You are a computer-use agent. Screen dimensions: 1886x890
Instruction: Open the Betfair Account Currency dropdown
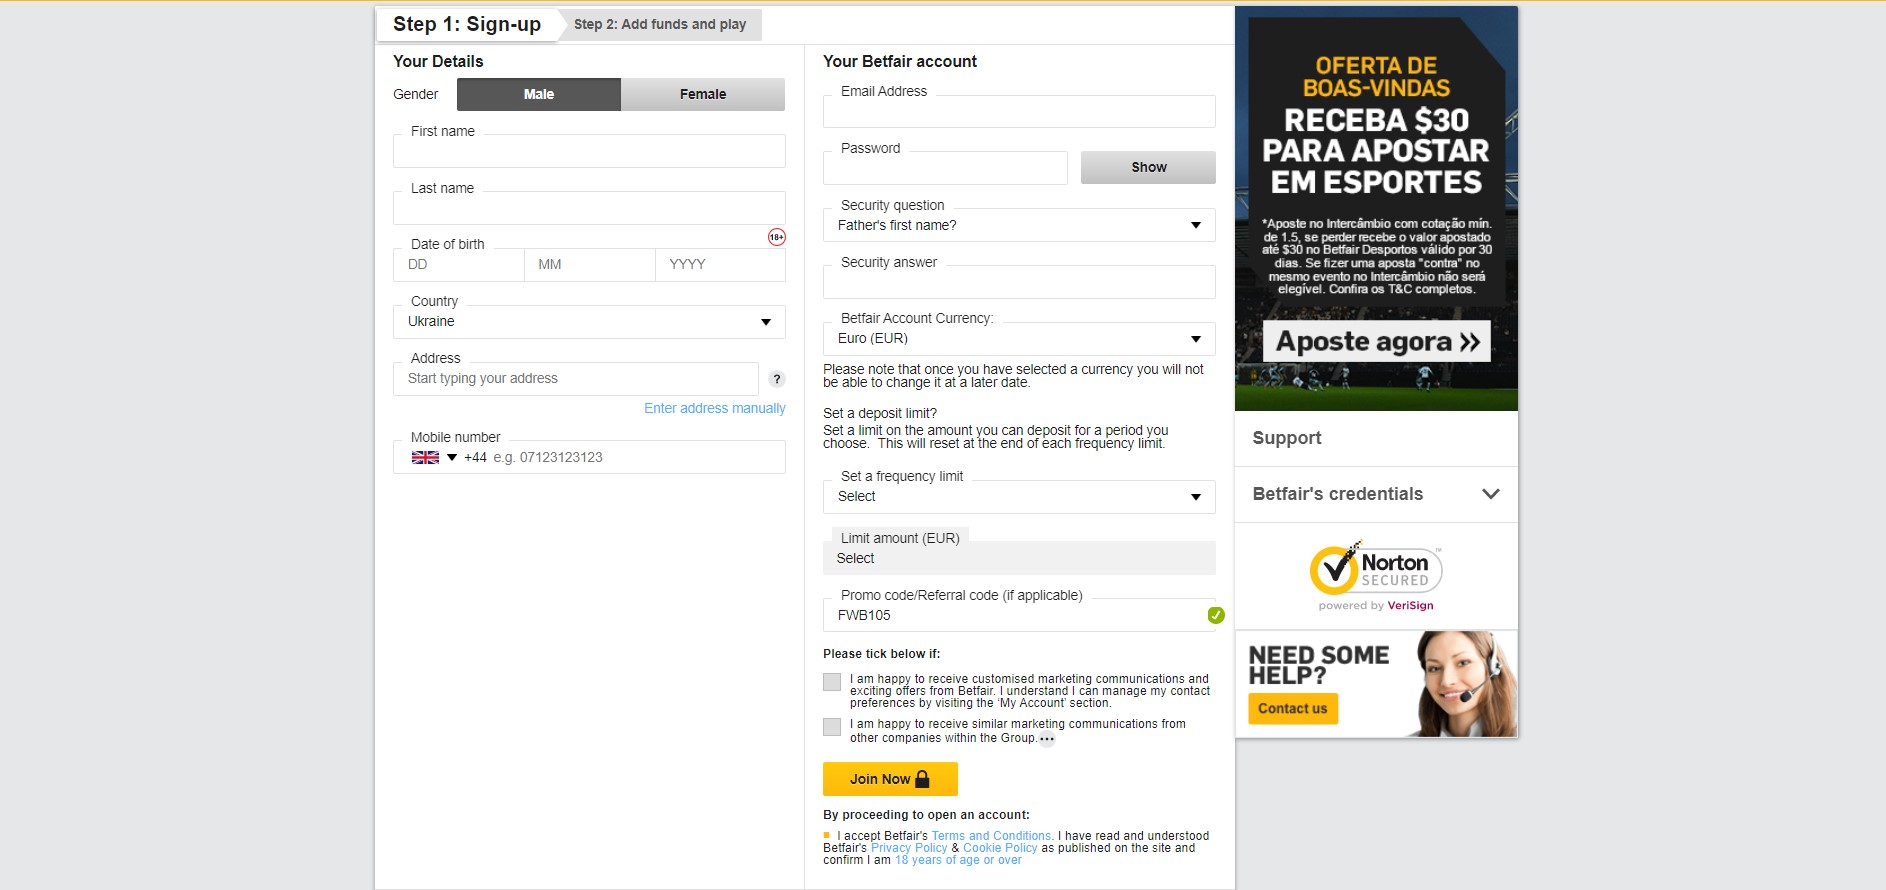coord(1019,339)
